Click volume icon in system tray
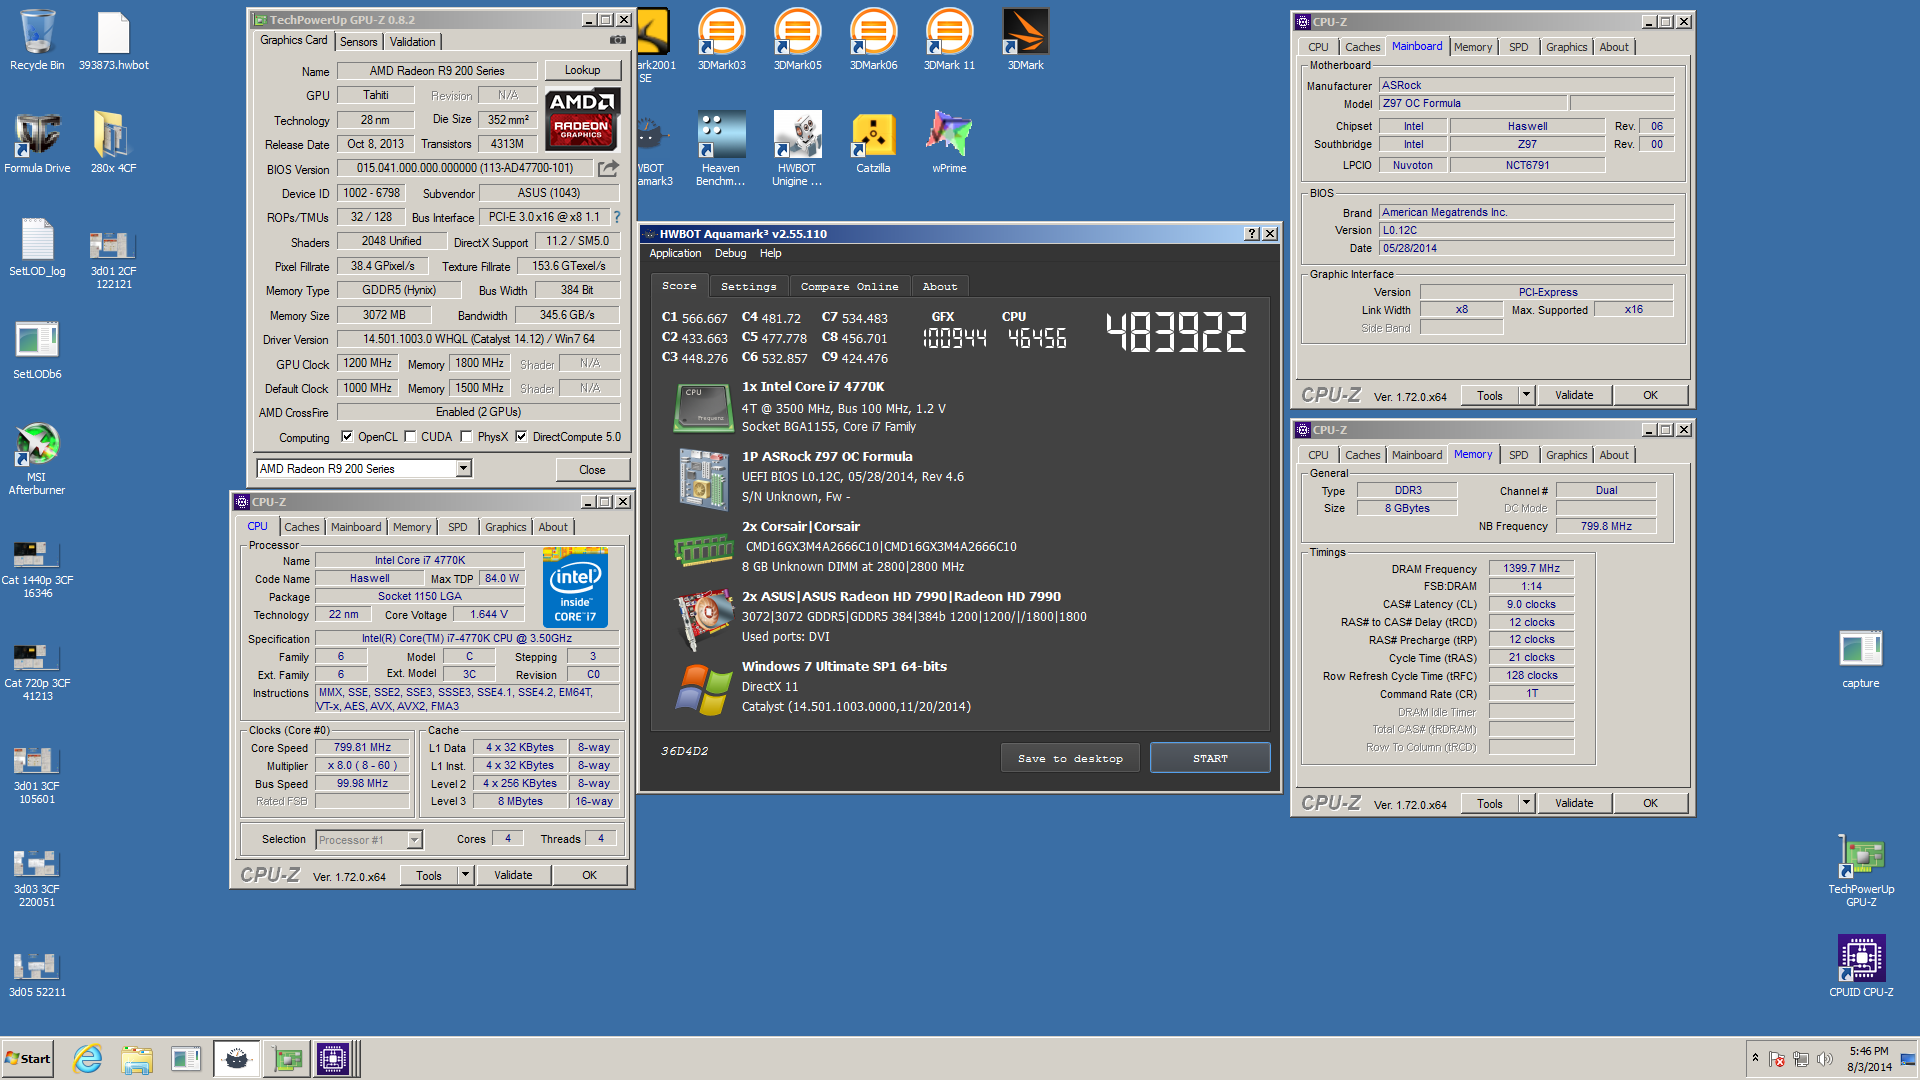The width and height of the screenshot is (1920, 1080). pyautogui.click(x=1824, y=1059)
